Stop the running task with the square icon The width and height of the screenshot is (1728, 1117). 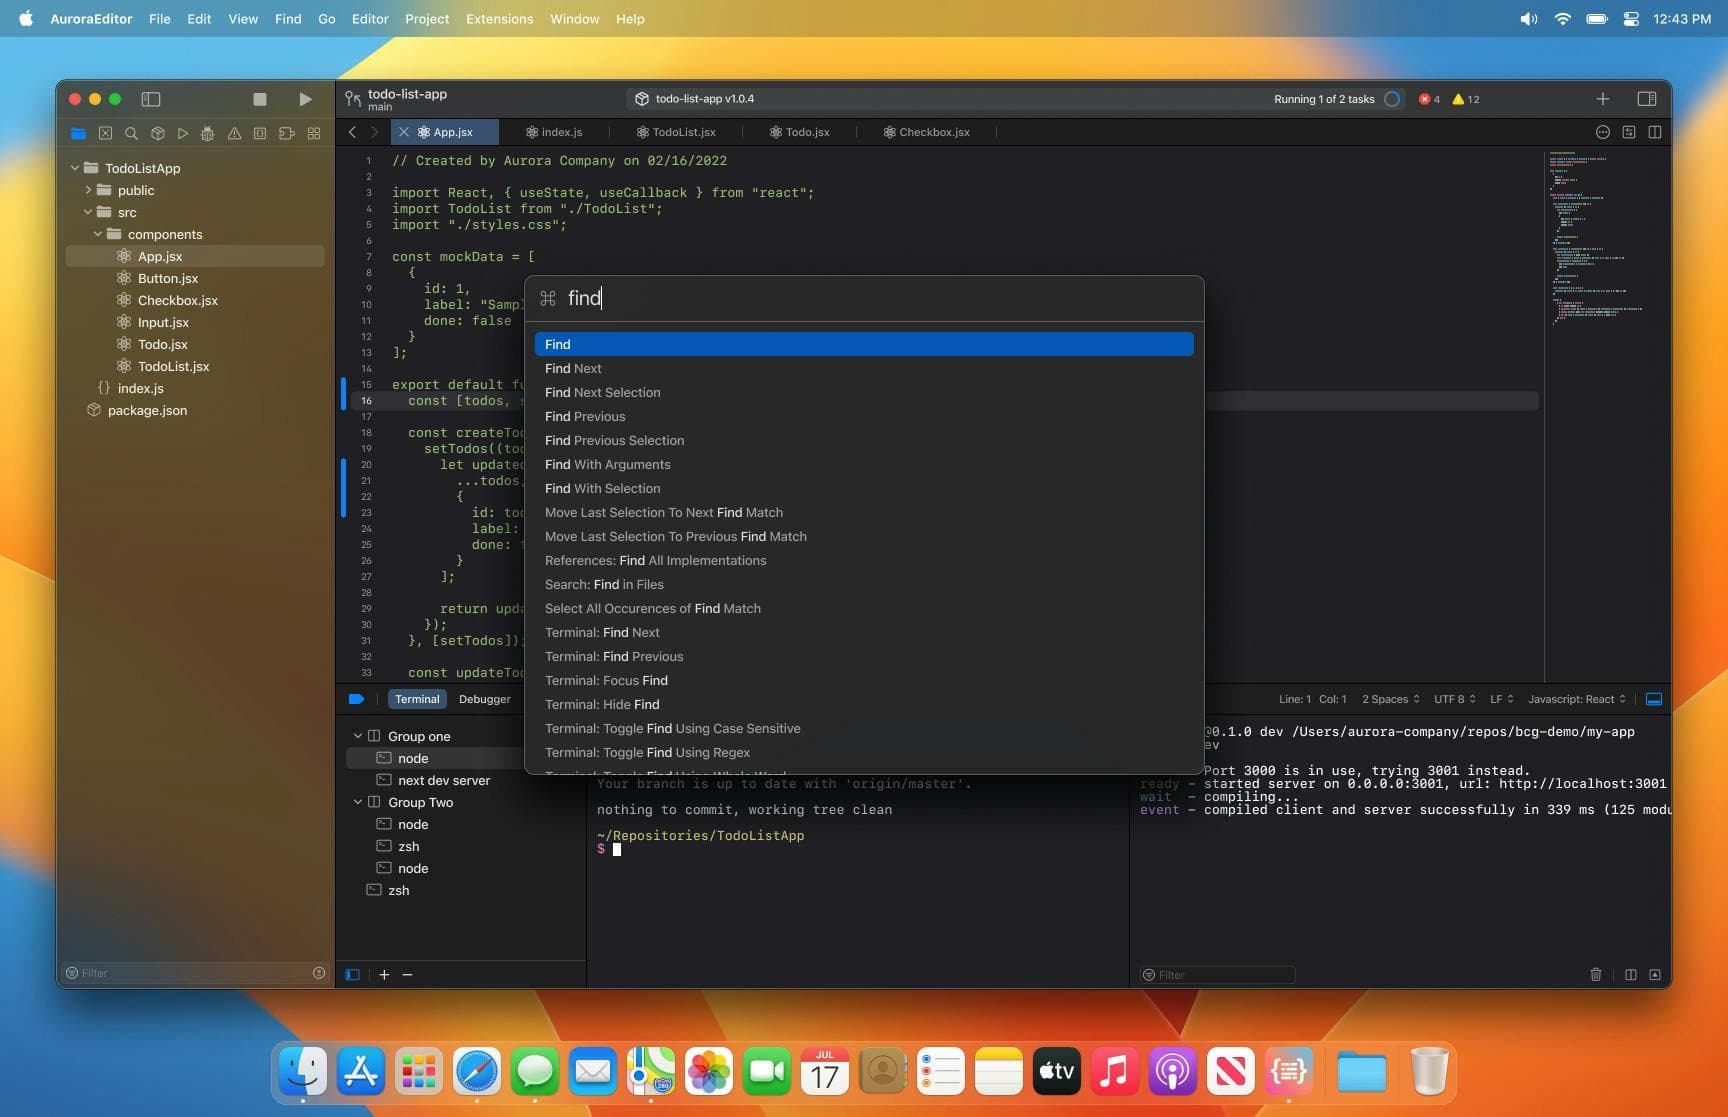tap(260, 99)
